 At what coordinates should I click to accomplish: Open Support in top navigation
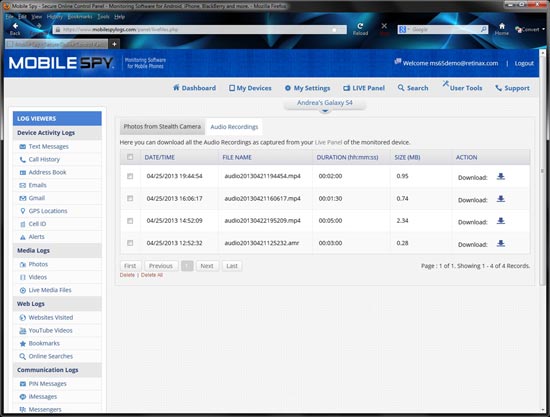pyautogui.click(x=512, y=88)
